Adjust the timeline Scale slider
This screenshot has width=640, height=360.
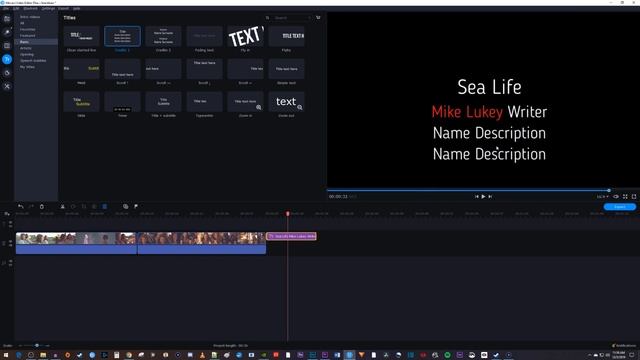[x=36, y=346]
